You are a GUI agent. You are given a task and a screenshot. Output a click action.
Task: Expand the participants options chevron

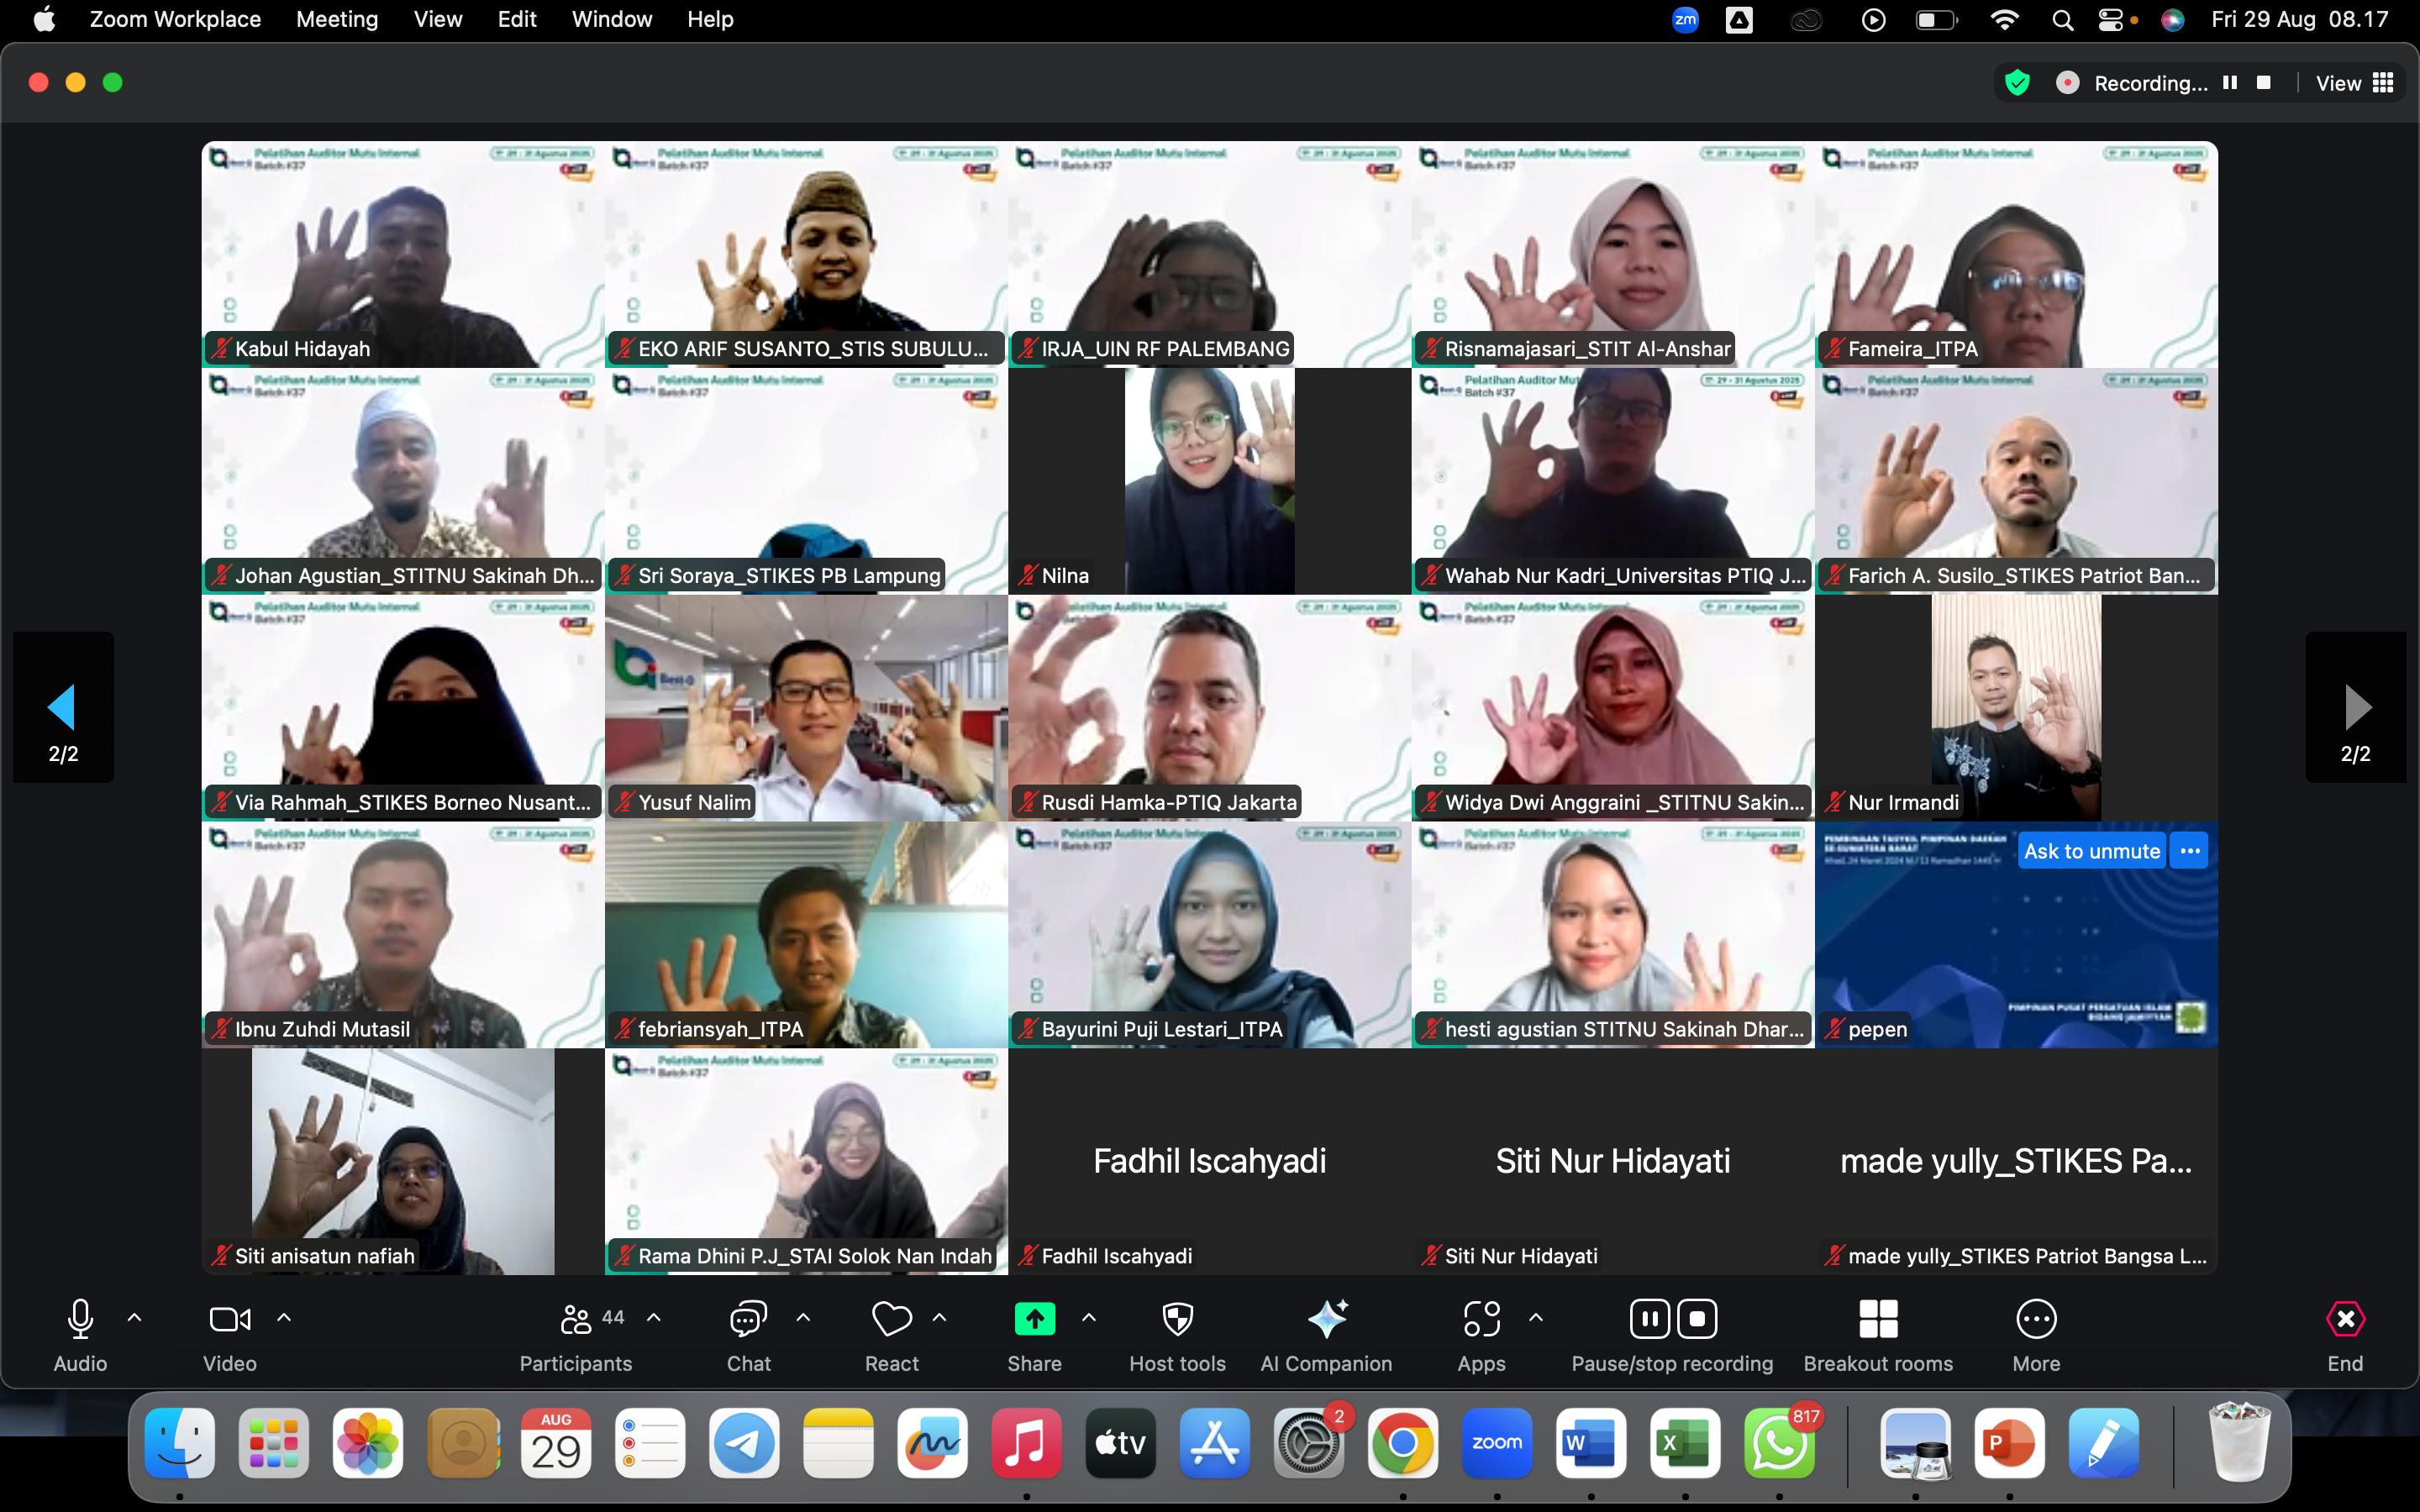click(654, 1318)
